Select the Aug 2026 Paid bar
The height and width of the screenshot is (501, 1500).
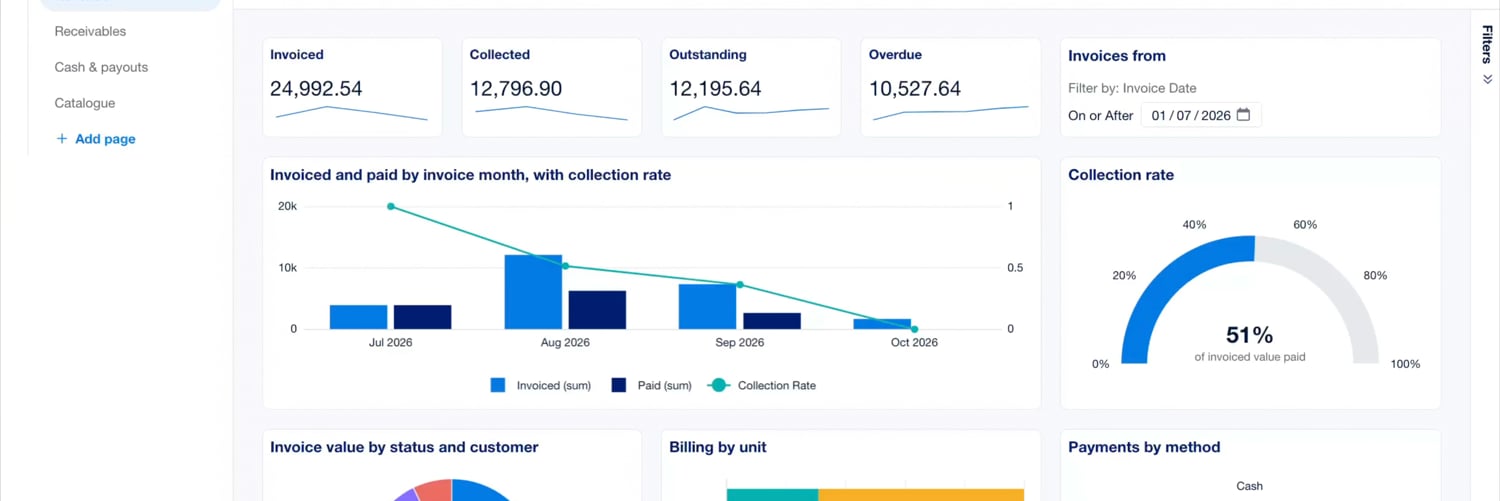coord(597,310)
